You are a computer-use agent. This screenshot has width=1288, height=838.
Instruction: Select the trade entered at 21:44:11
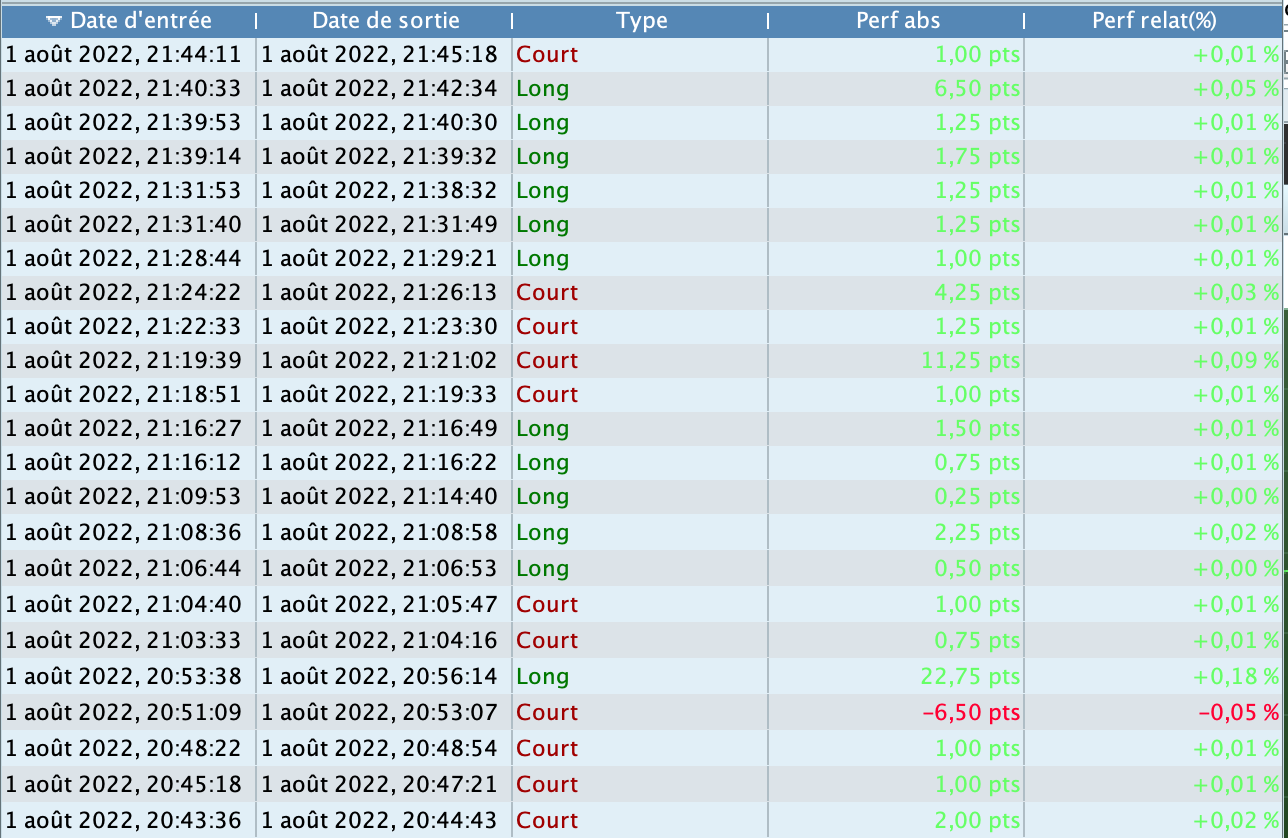(124, 55)
